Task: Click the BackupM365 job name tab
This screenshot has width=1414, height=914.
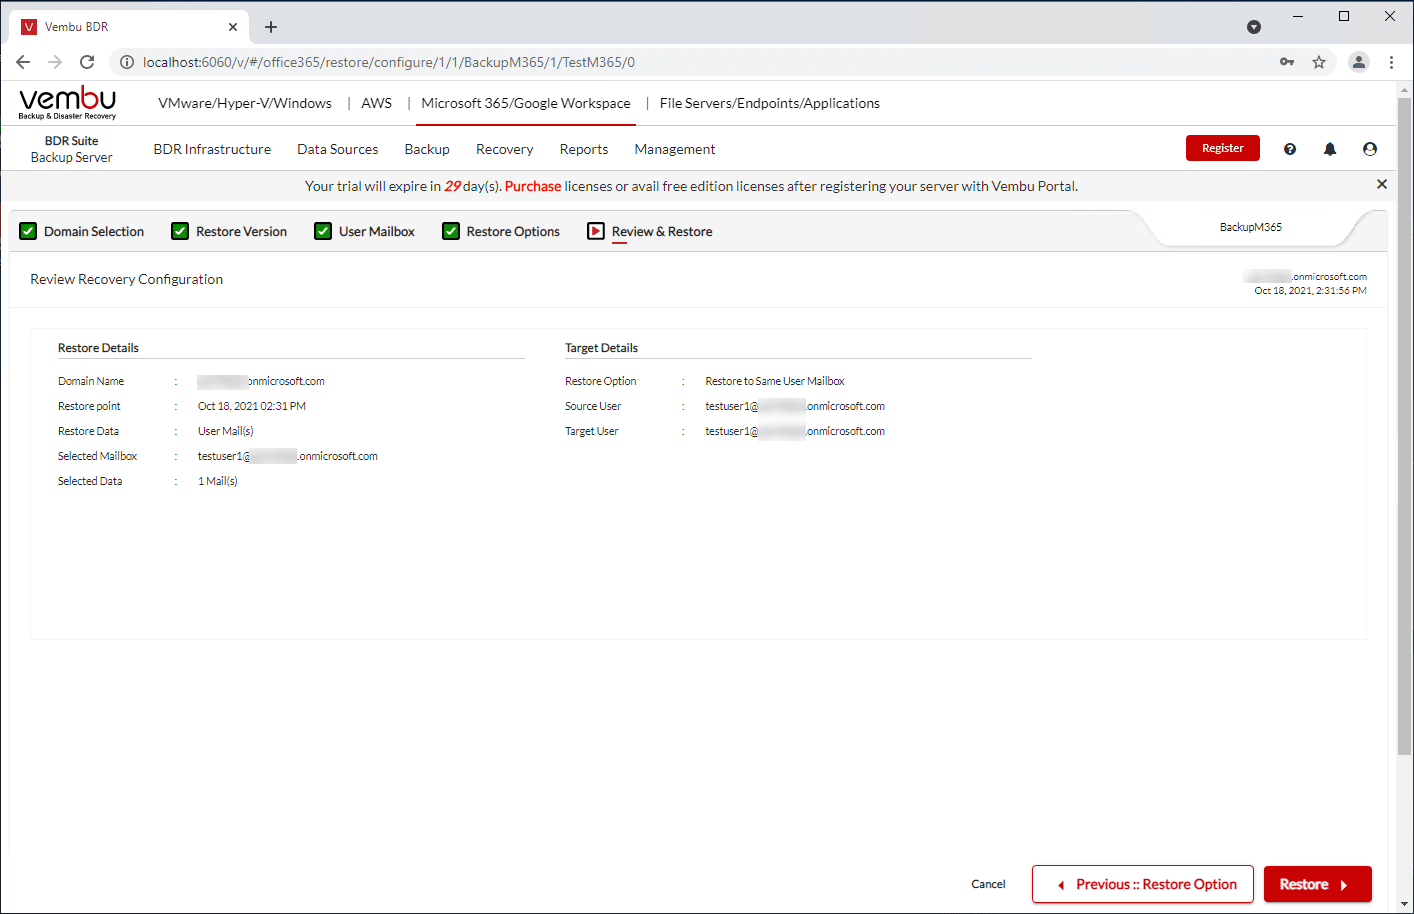Action: pyautogui.click(x=1251, y=227)
